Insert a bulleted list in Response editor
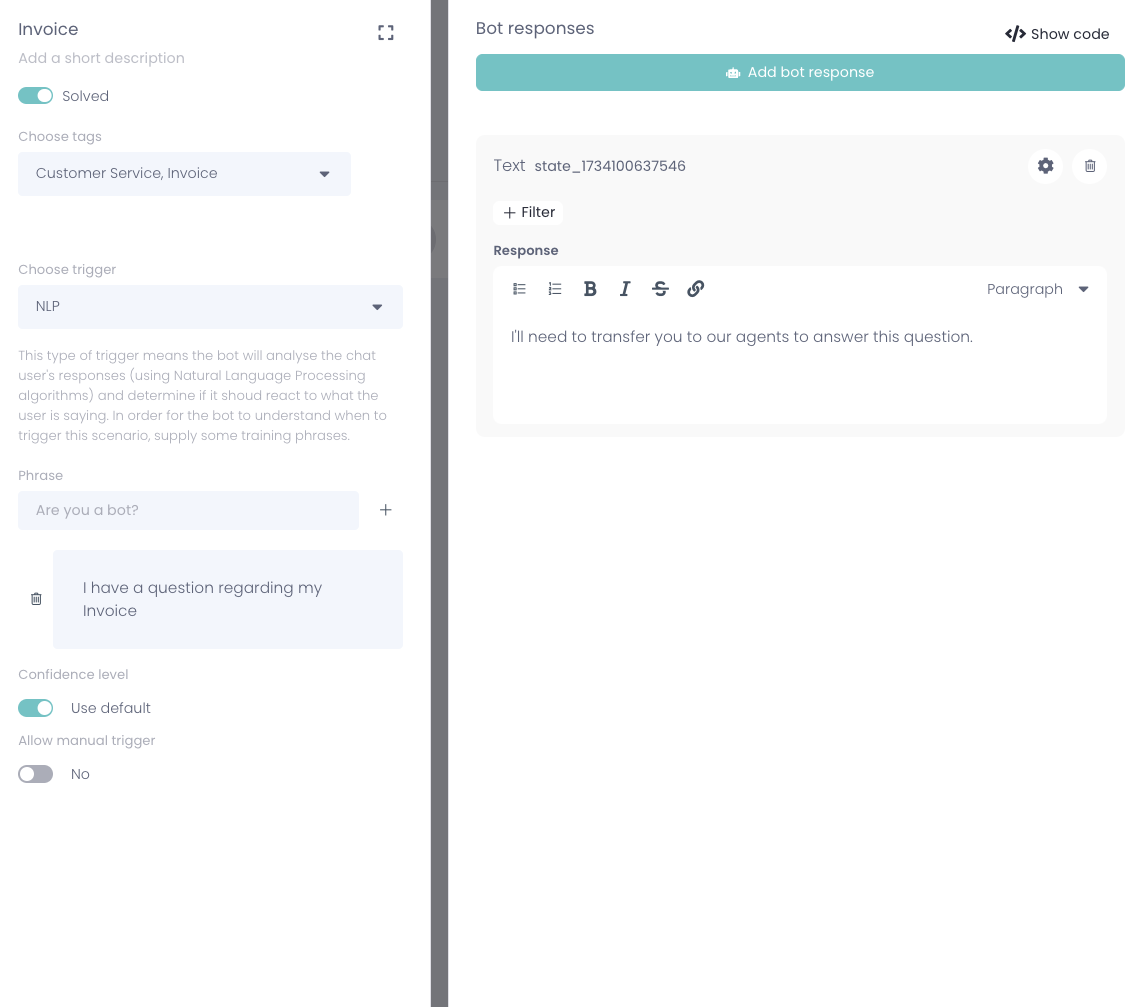This screenshot has height=1007, width=1145. 520,289
